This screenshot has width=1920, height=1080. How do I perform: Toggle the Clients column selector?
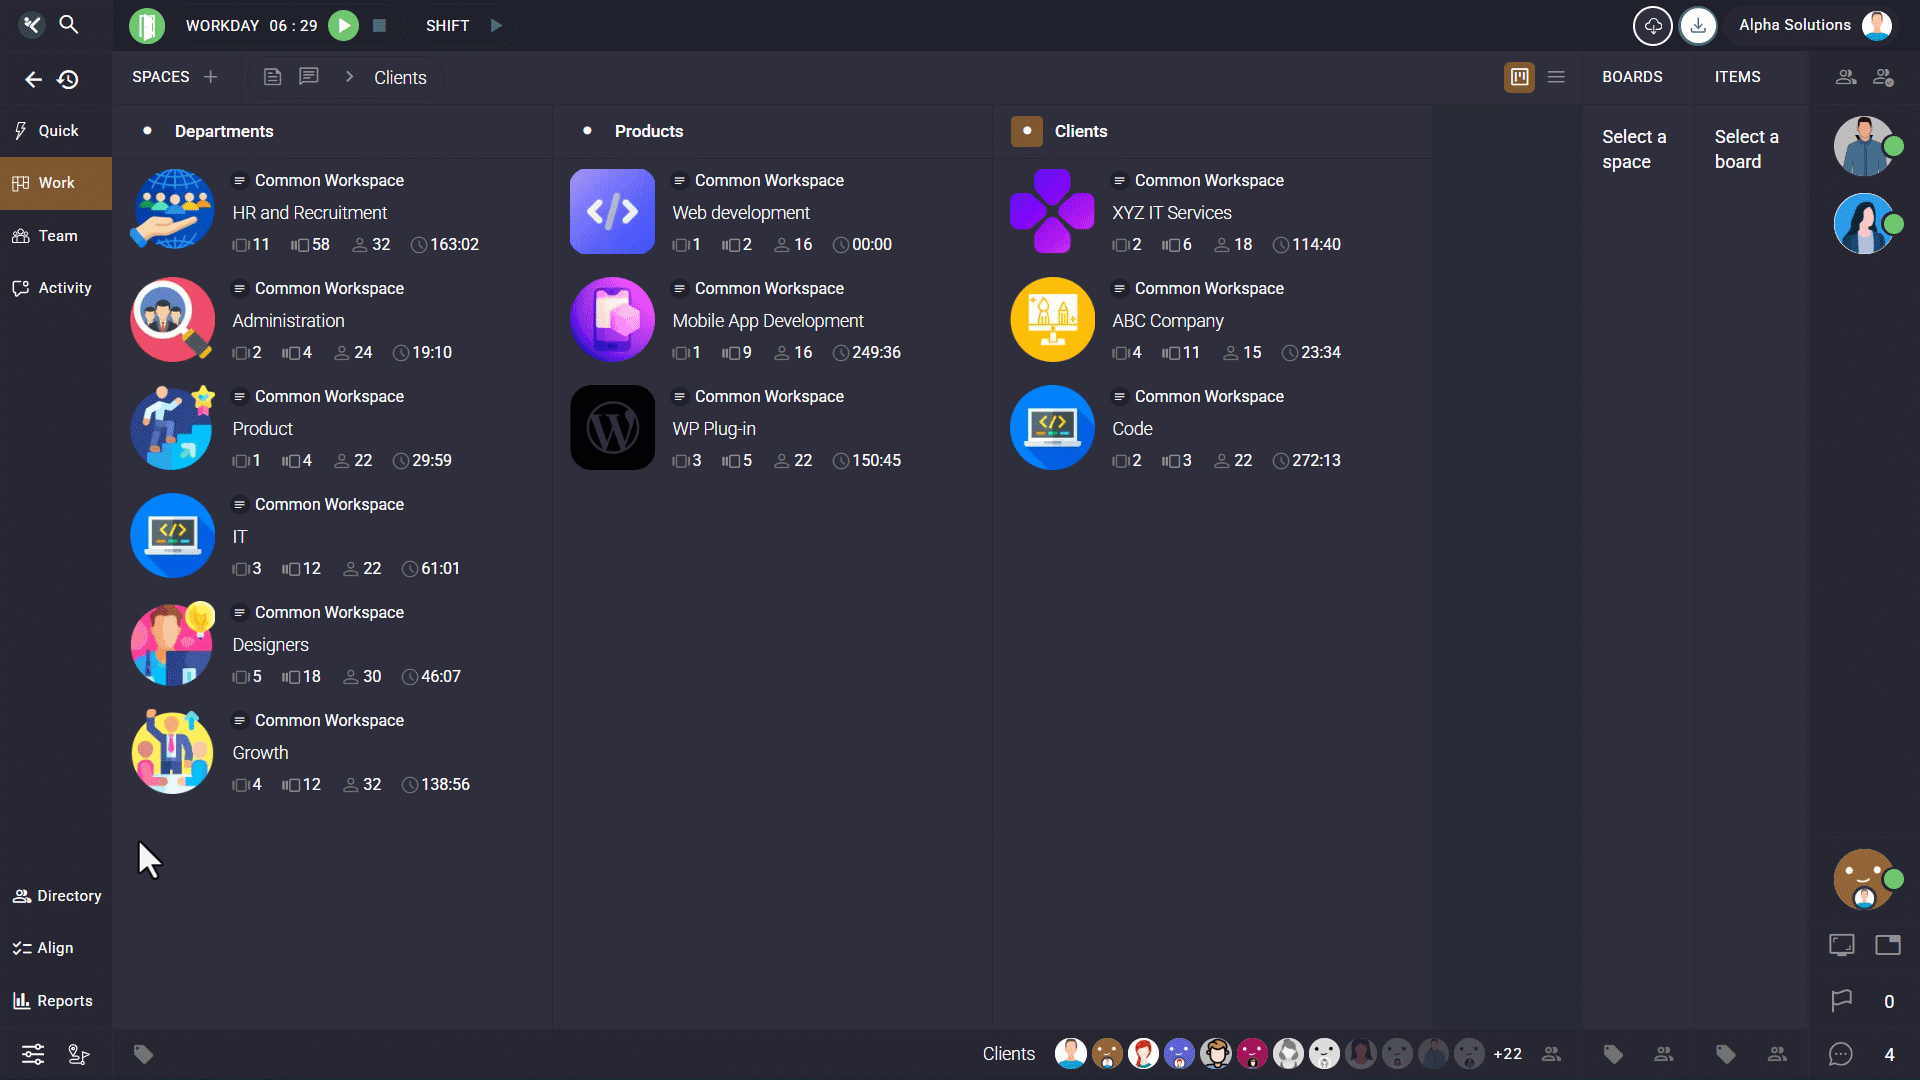[x=1026, y=131]
